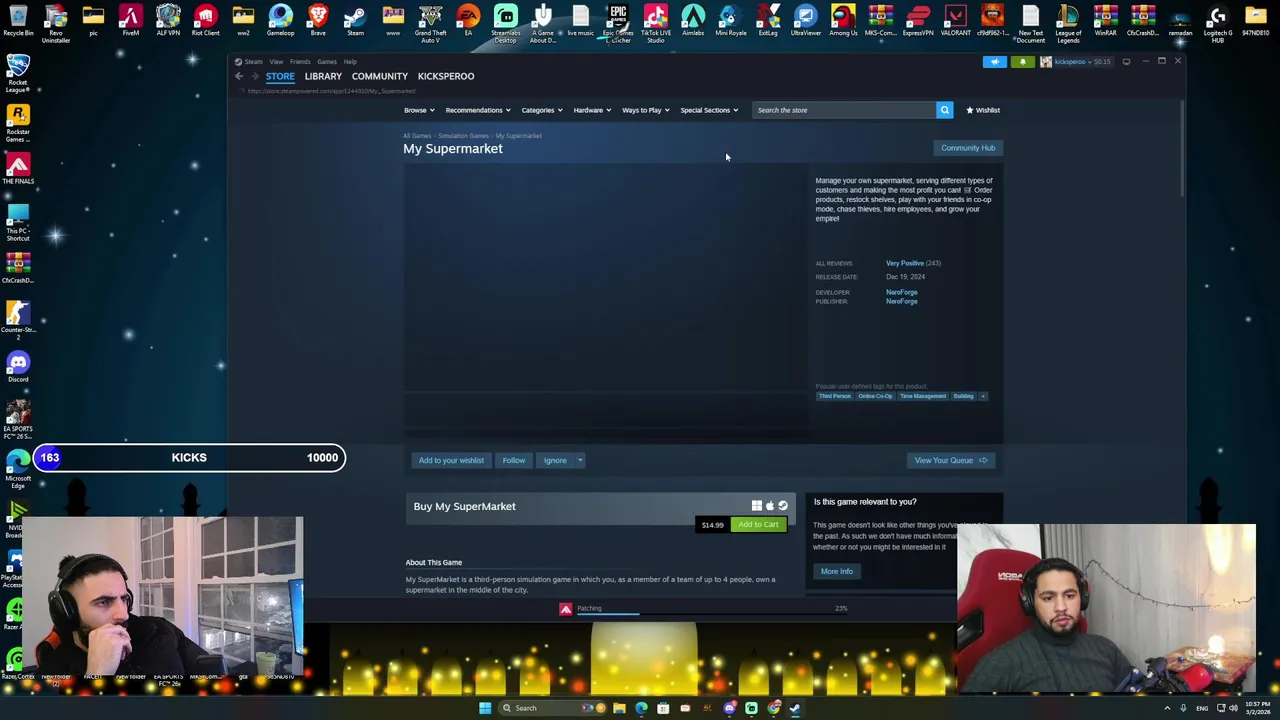Open the Steam menu in title bar
Viewport: 1280px width, 720px height.
pyautogui.click(x=253, y=62)
